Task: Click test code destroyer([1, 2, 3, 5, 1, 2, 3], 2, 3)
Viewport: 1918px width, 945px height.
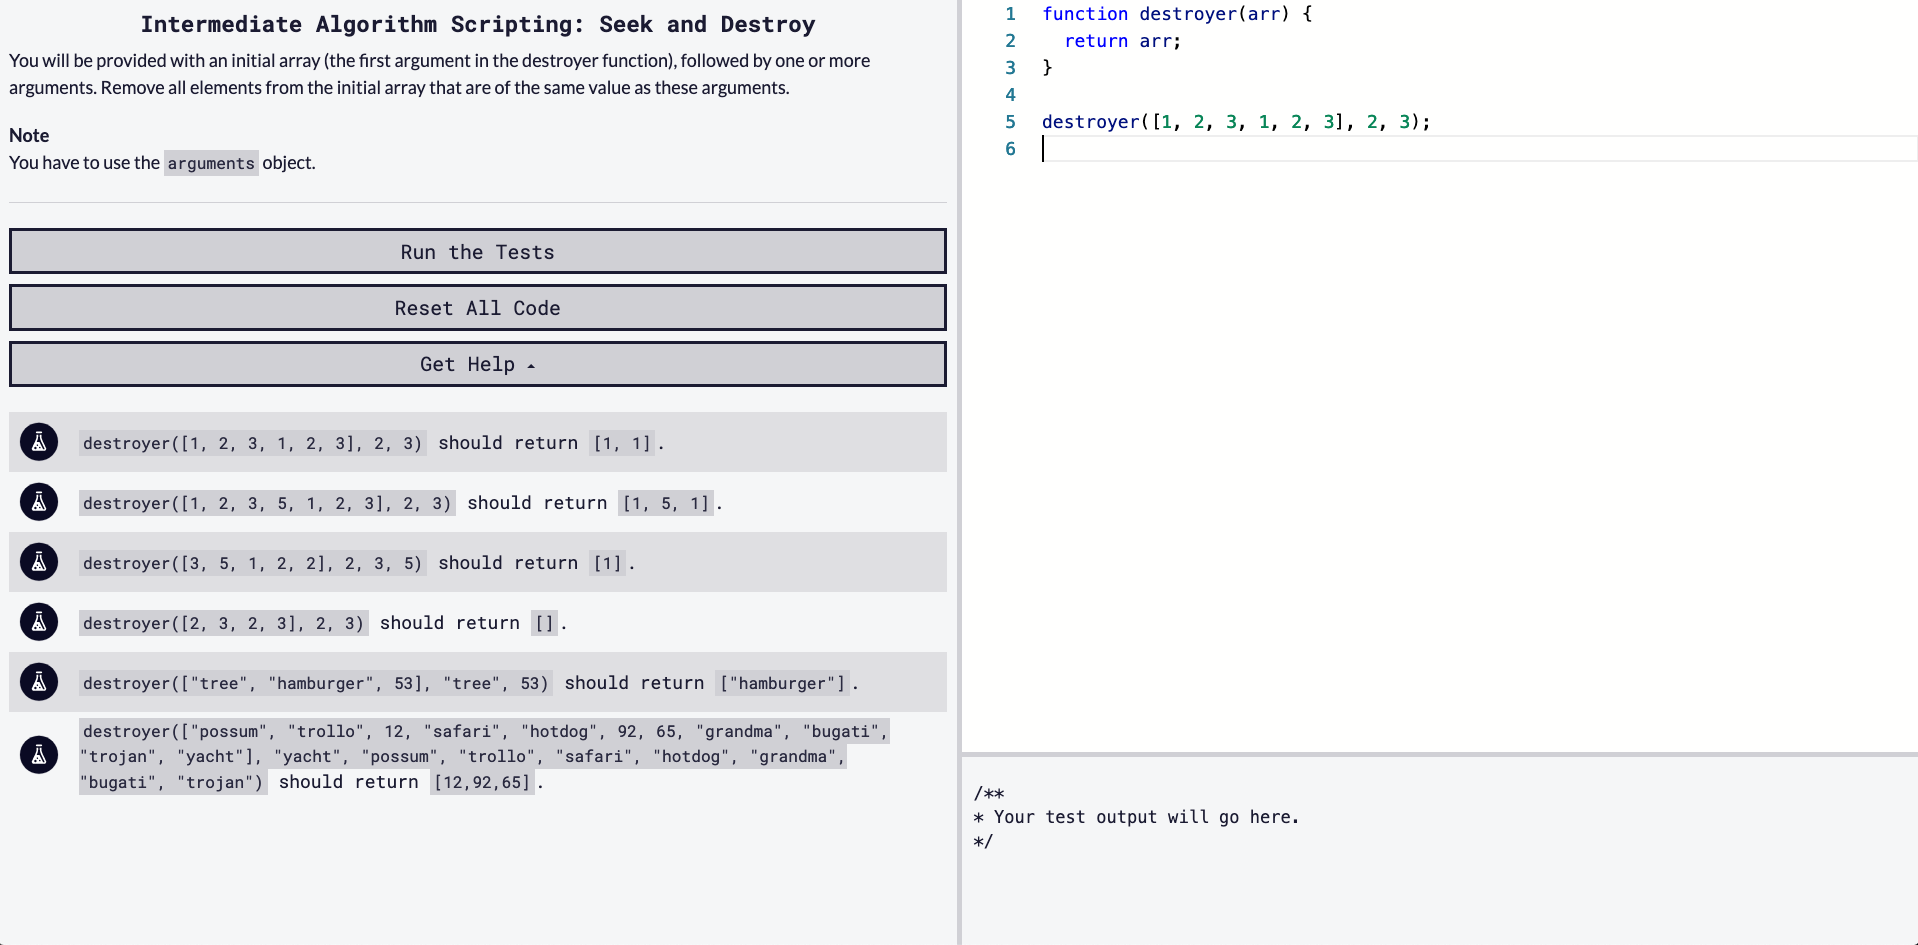Action: pos(267,503)
